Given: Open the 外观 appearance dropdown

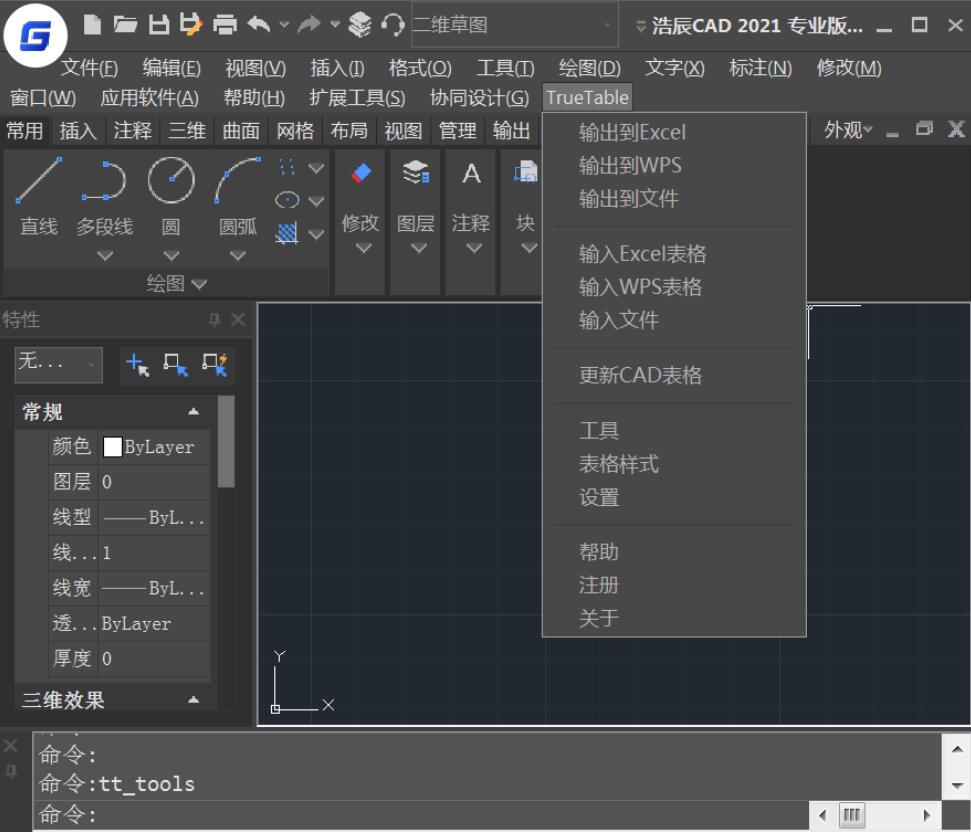Looking at the screenshot, I should (848, 130).
